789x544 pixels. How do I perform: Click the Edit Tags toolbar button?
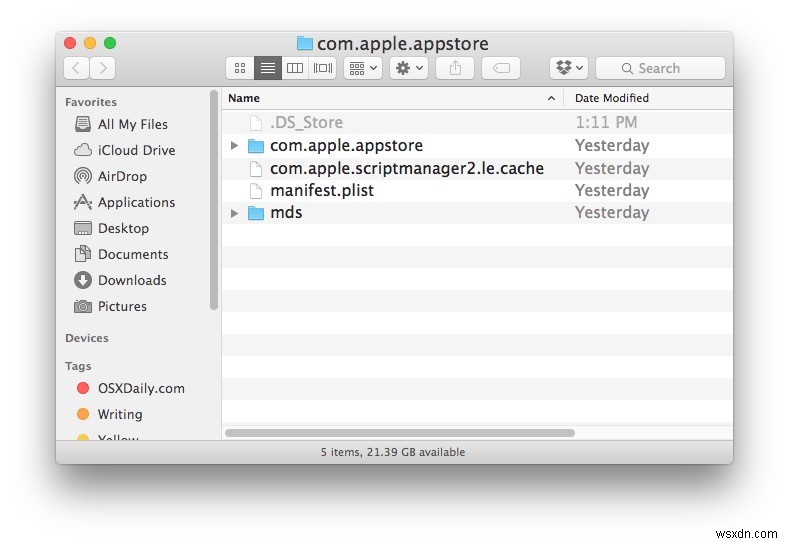coord(501,68)
